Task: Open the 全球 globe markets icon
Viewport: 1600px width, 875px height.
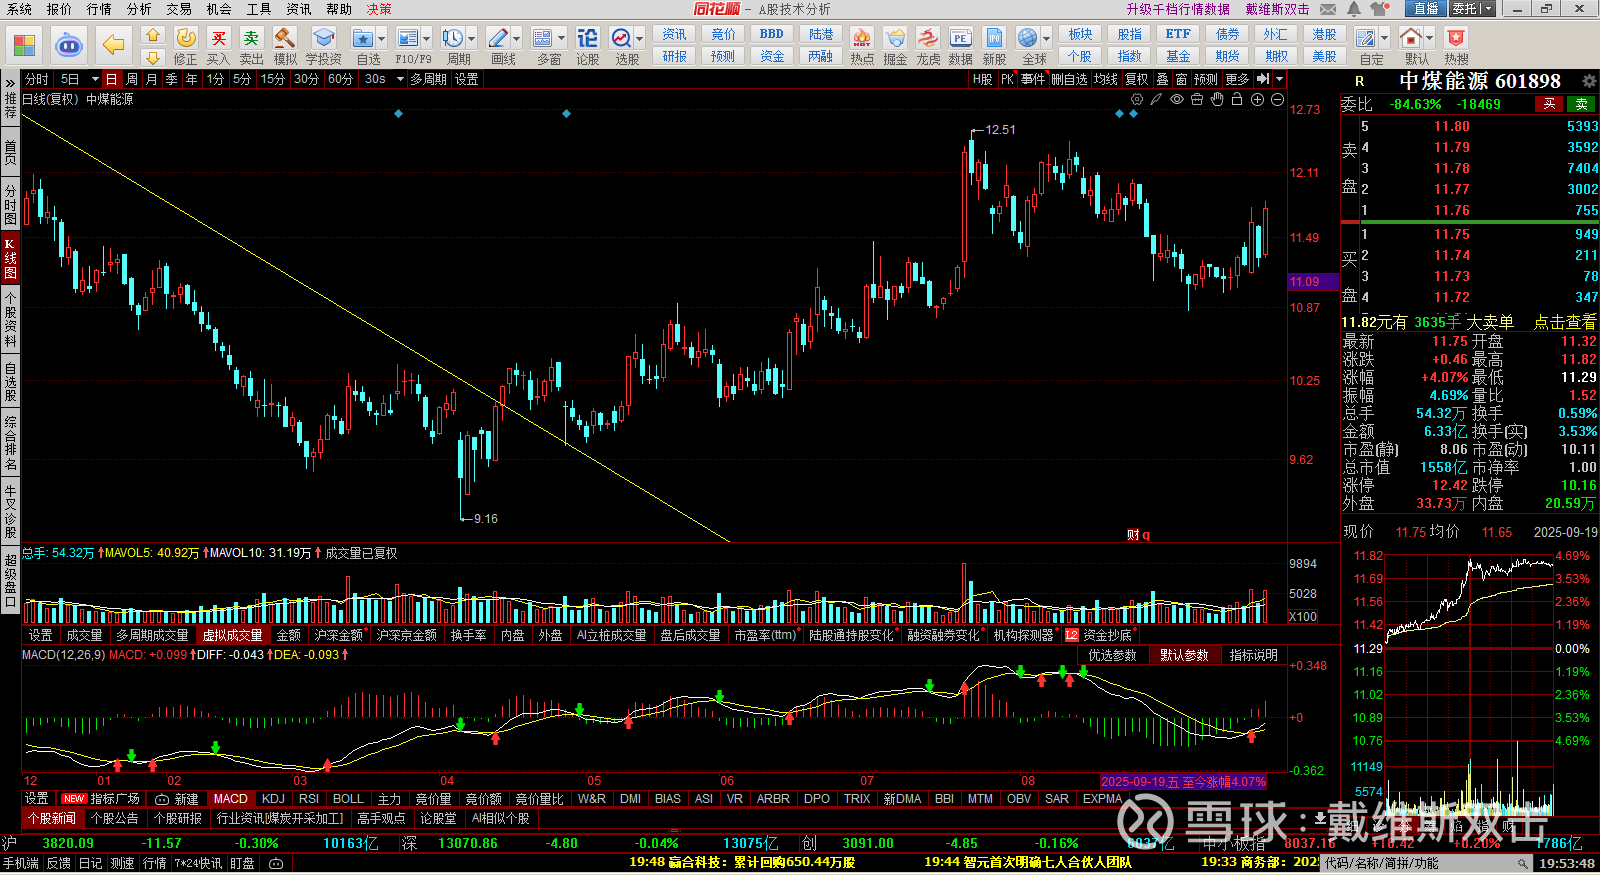Action: pos(1028,39)
